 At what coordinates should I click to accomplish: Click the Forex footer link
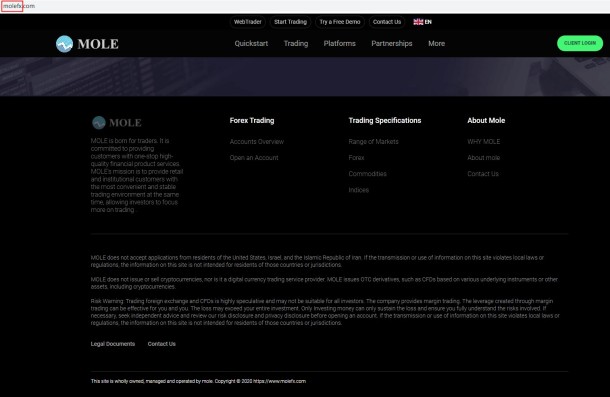356,158
